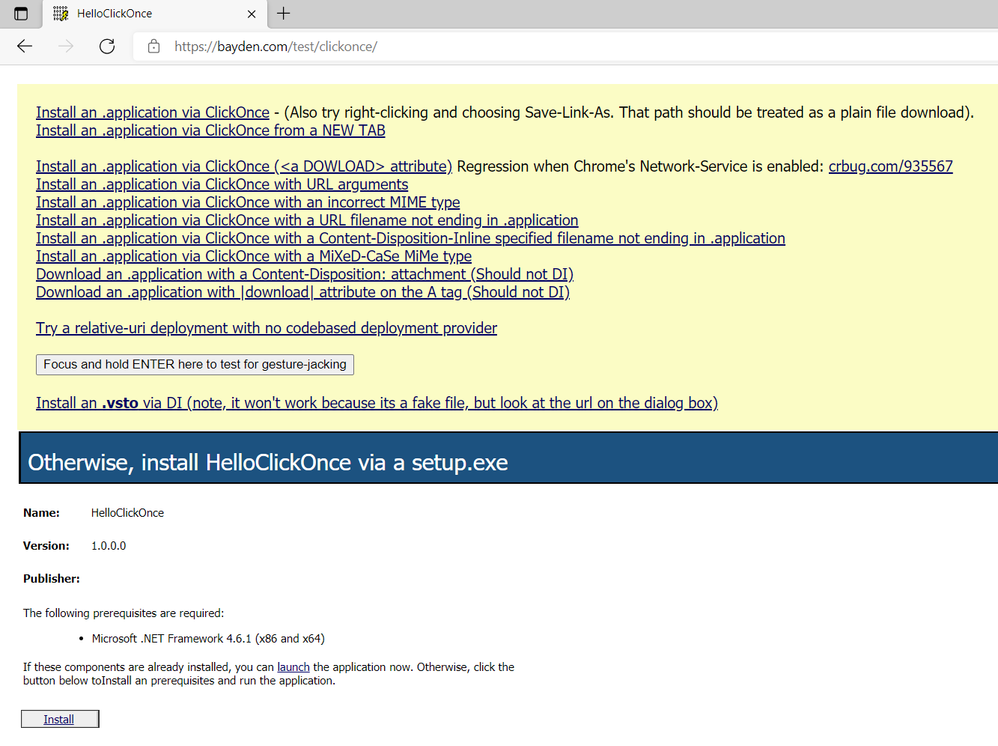Viewport: 998px width, 746px height.
Task: Click the name value HelloClickOnce
Action: click(x=127, y=512)
